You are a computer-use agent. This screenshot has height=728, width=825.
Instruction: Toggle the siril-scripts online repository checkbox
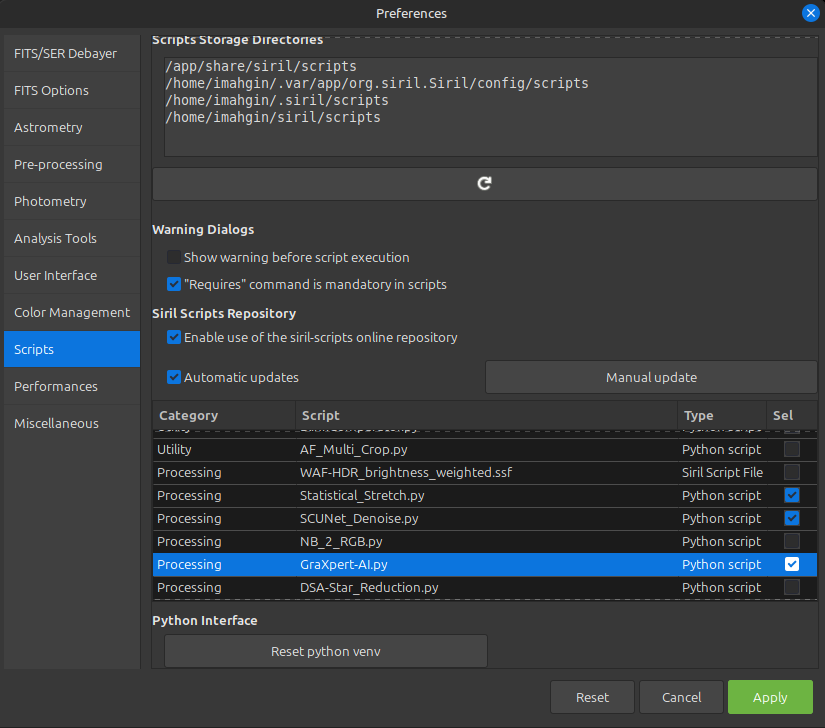click(x=174, y=337)
